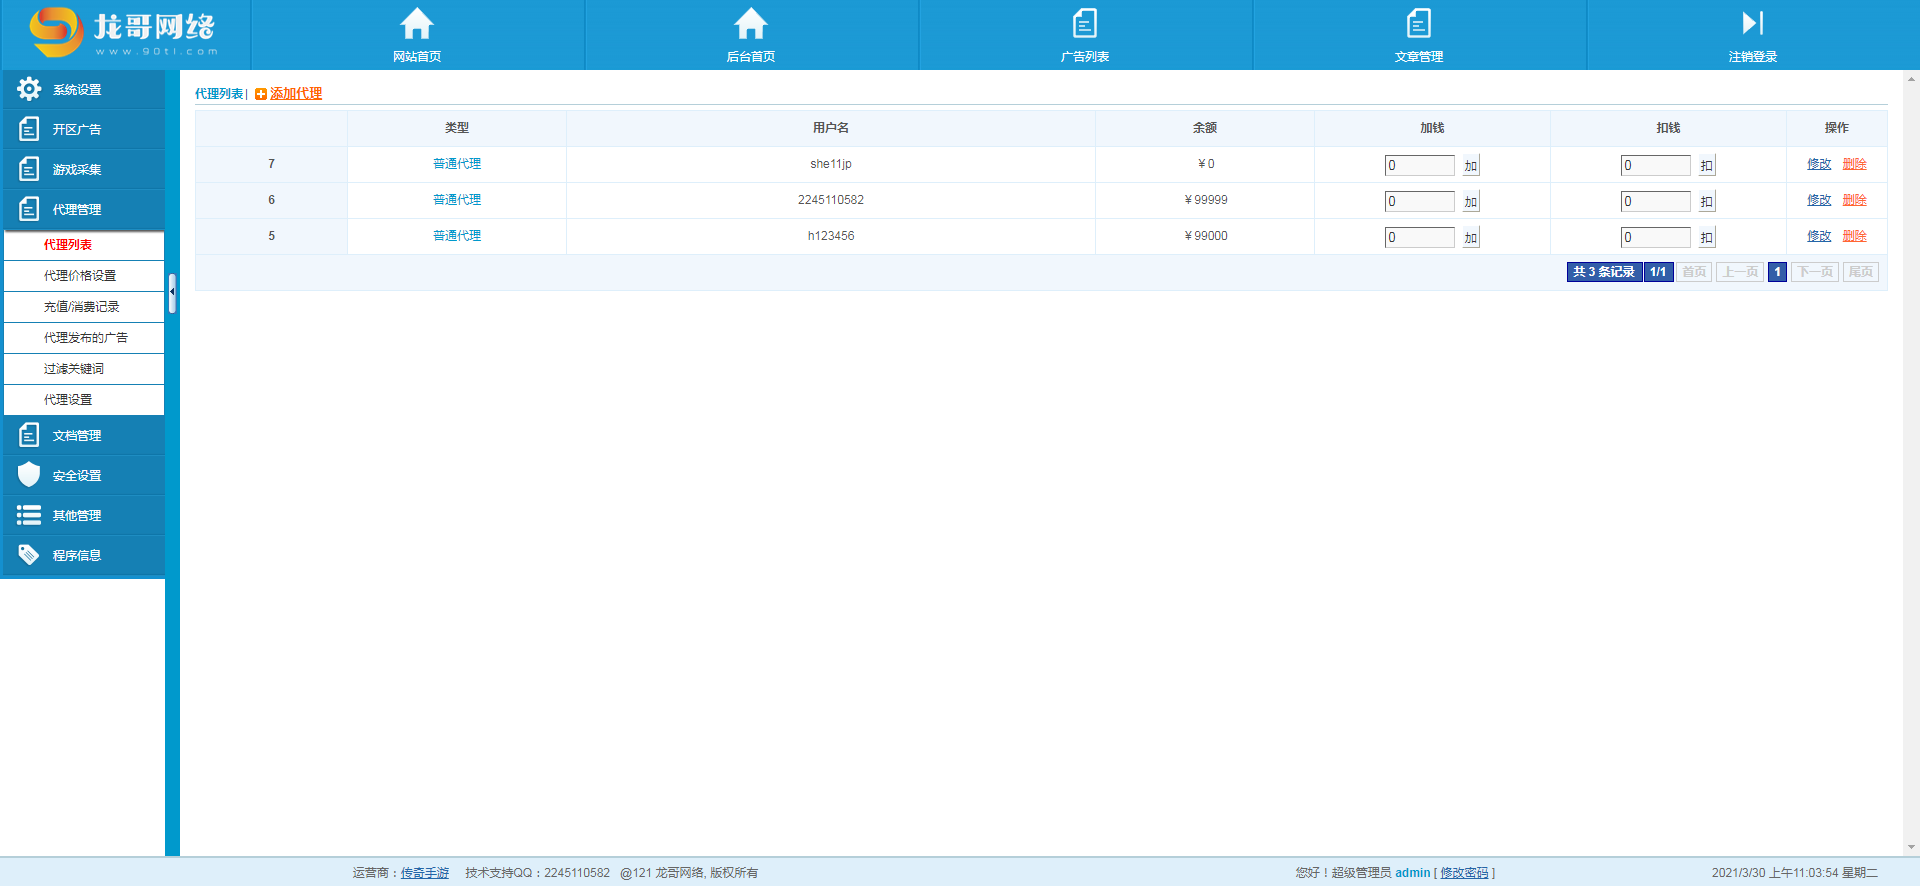The height and width of the screenshot is (886, 1920).
Task: Click 代理列表 breadcrumb link
Action: click(x=219, y=94)
